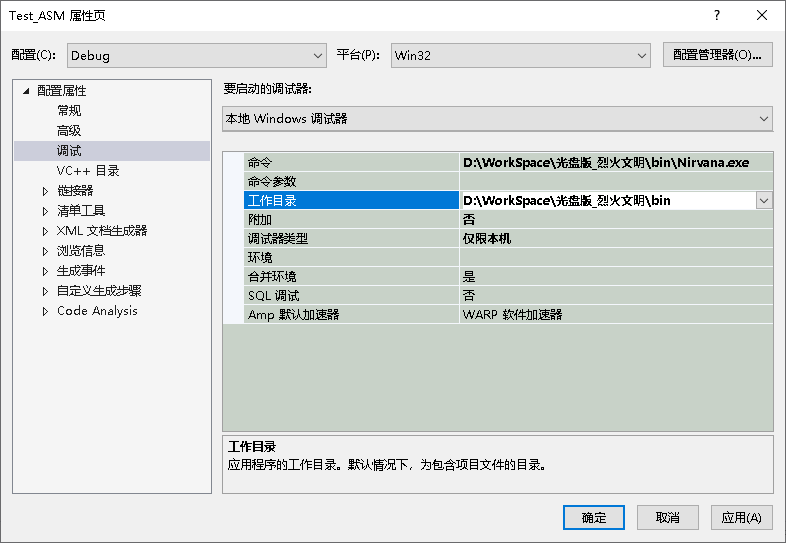
Task: Close the Test_ASM 属性页 dialog
Action: (762, 16)
